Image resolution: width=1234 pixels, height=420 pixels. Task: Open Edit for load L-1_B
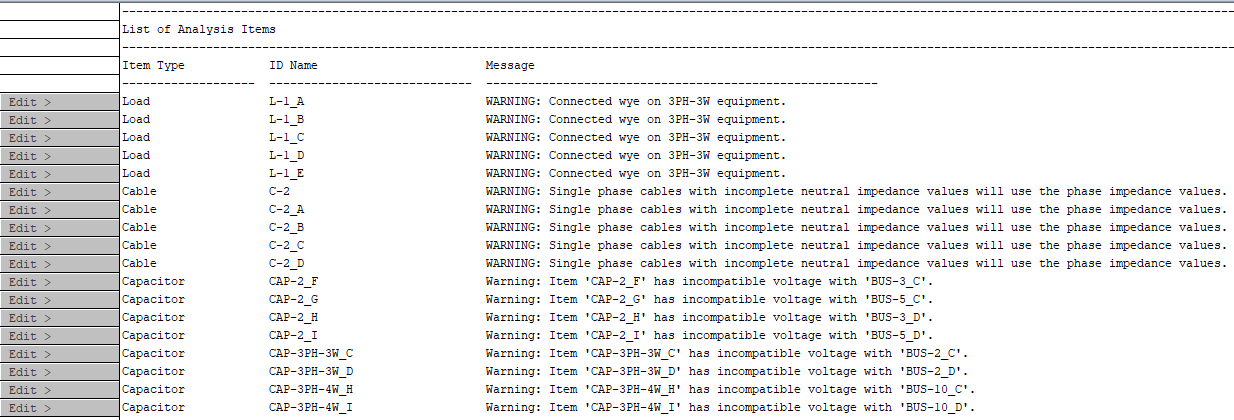[59, 120]
